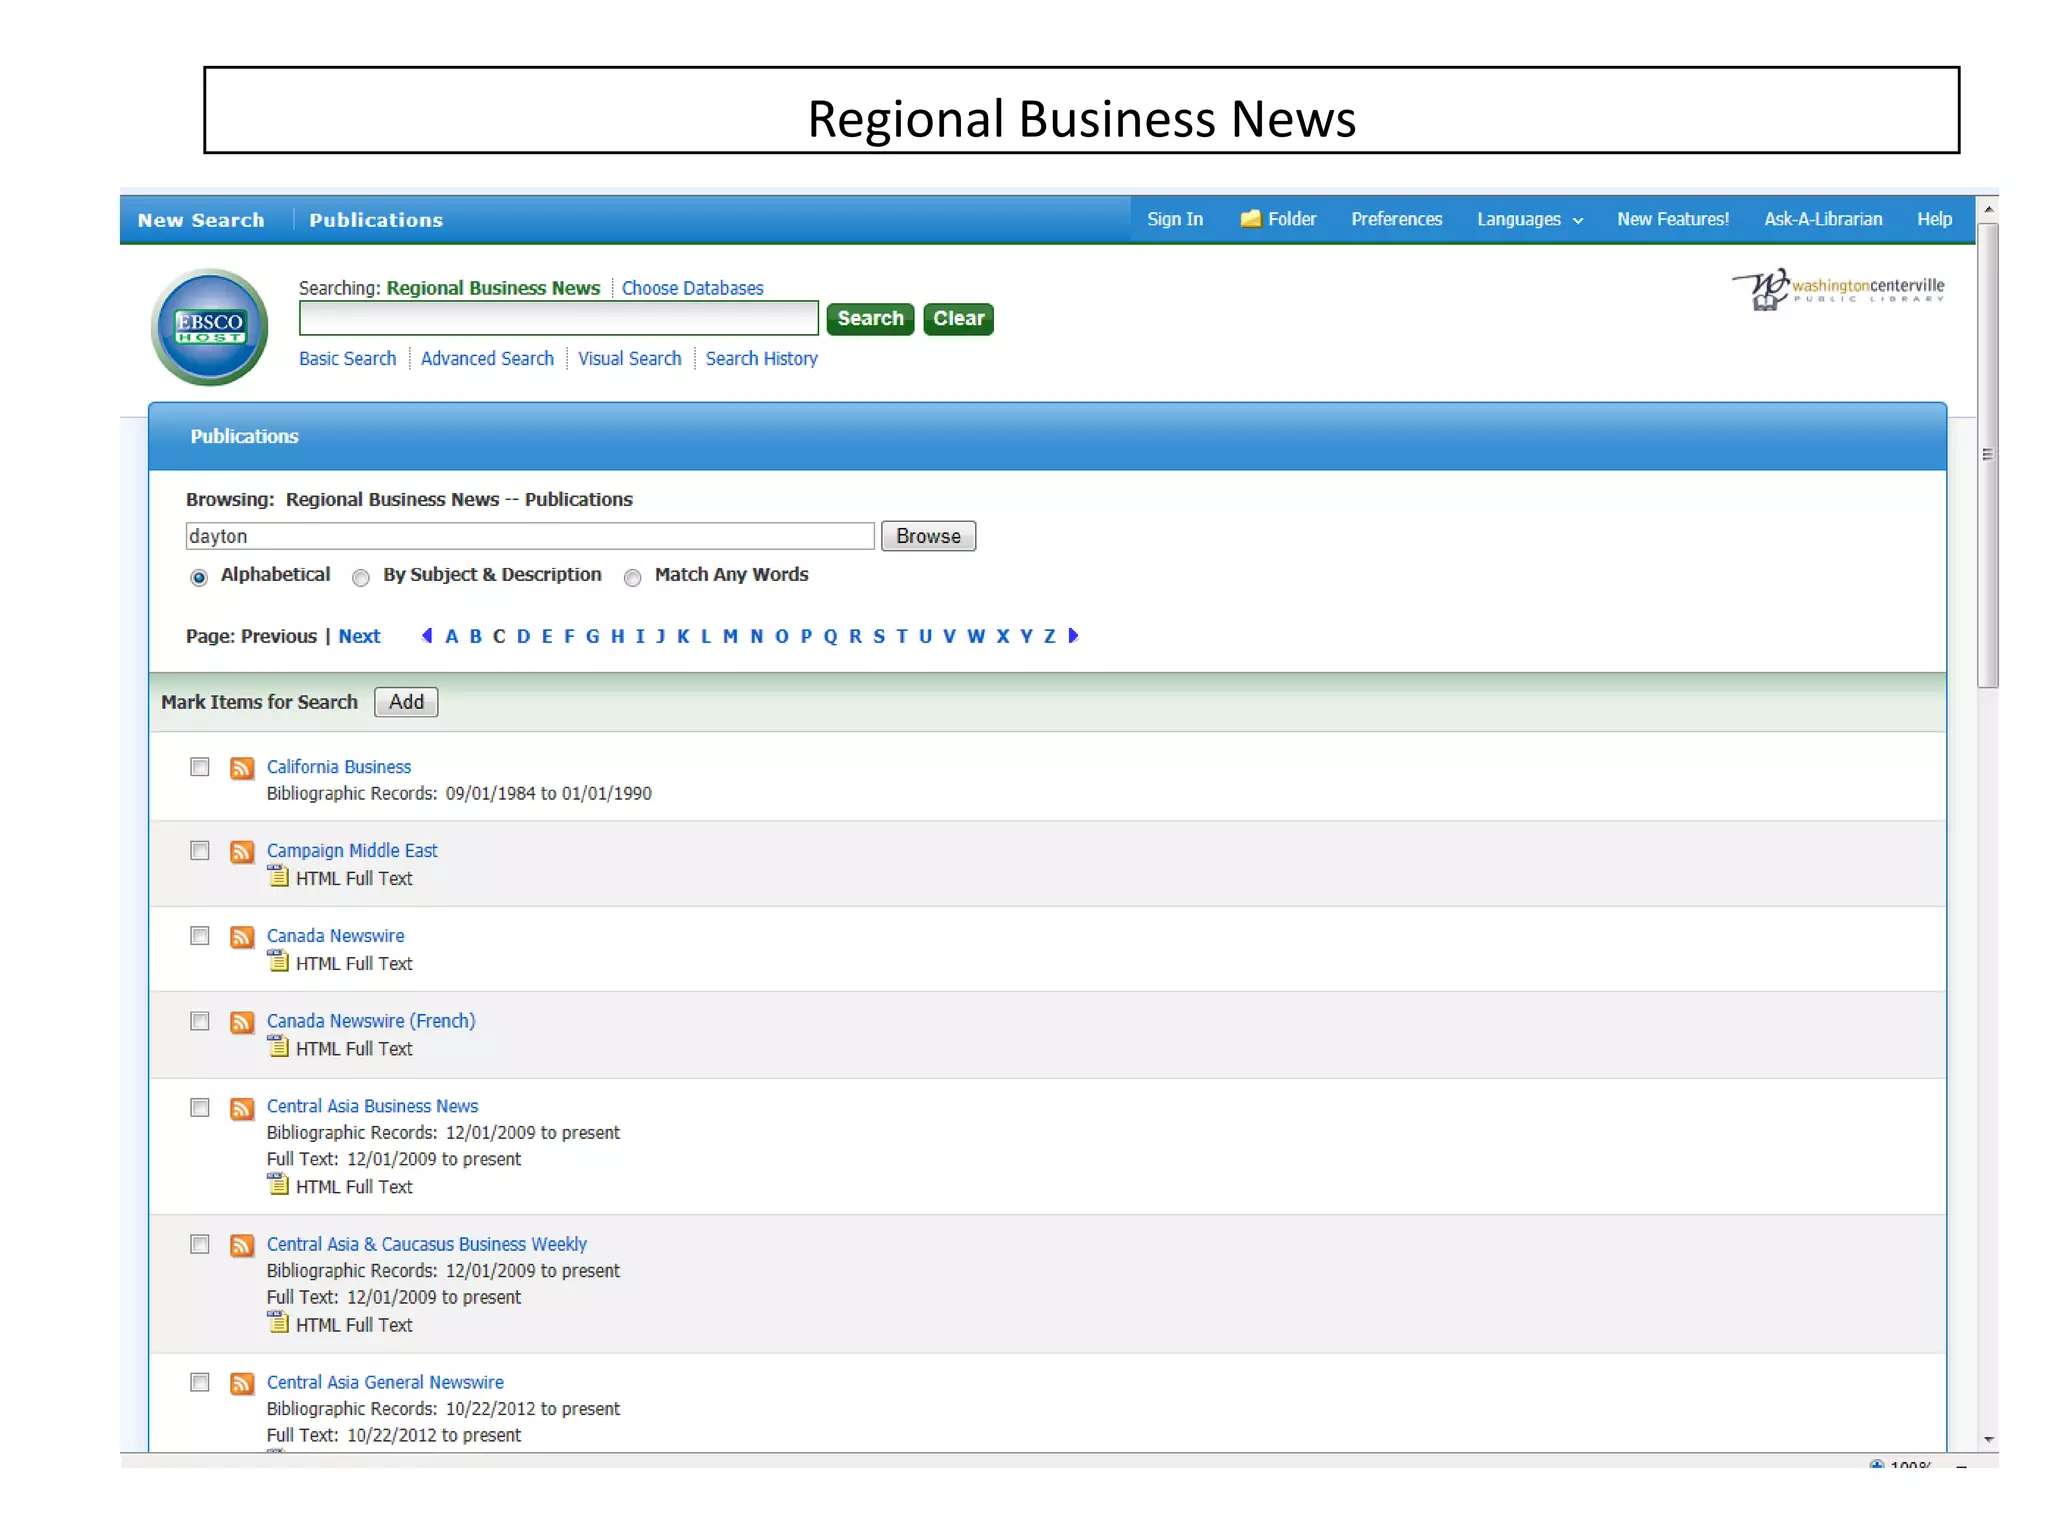This screenshot has height=1536, width=2048.
Task: Click the Add button for marked items
Action: pyautogui.click(x=406, y=702)
